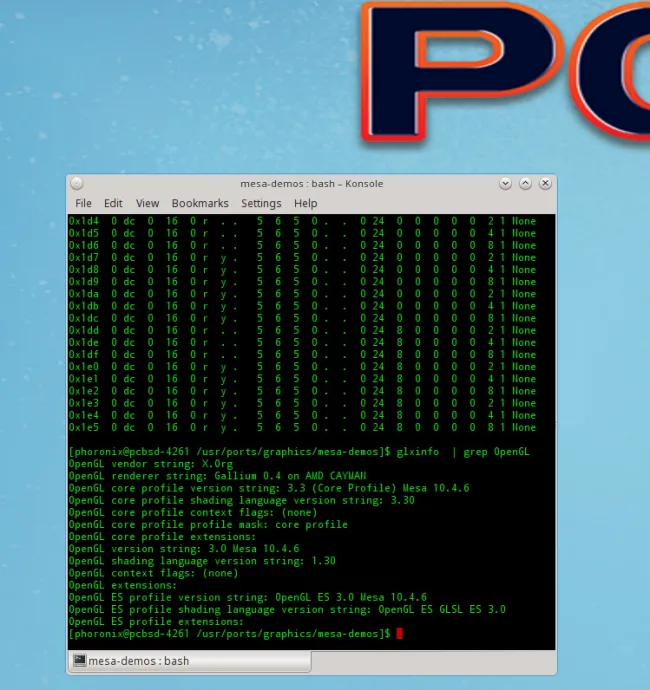The image size is (650, 690).
Task: Click the 'glxinfo | grep OpenGL' command text
Action: (x=463, y=452)
